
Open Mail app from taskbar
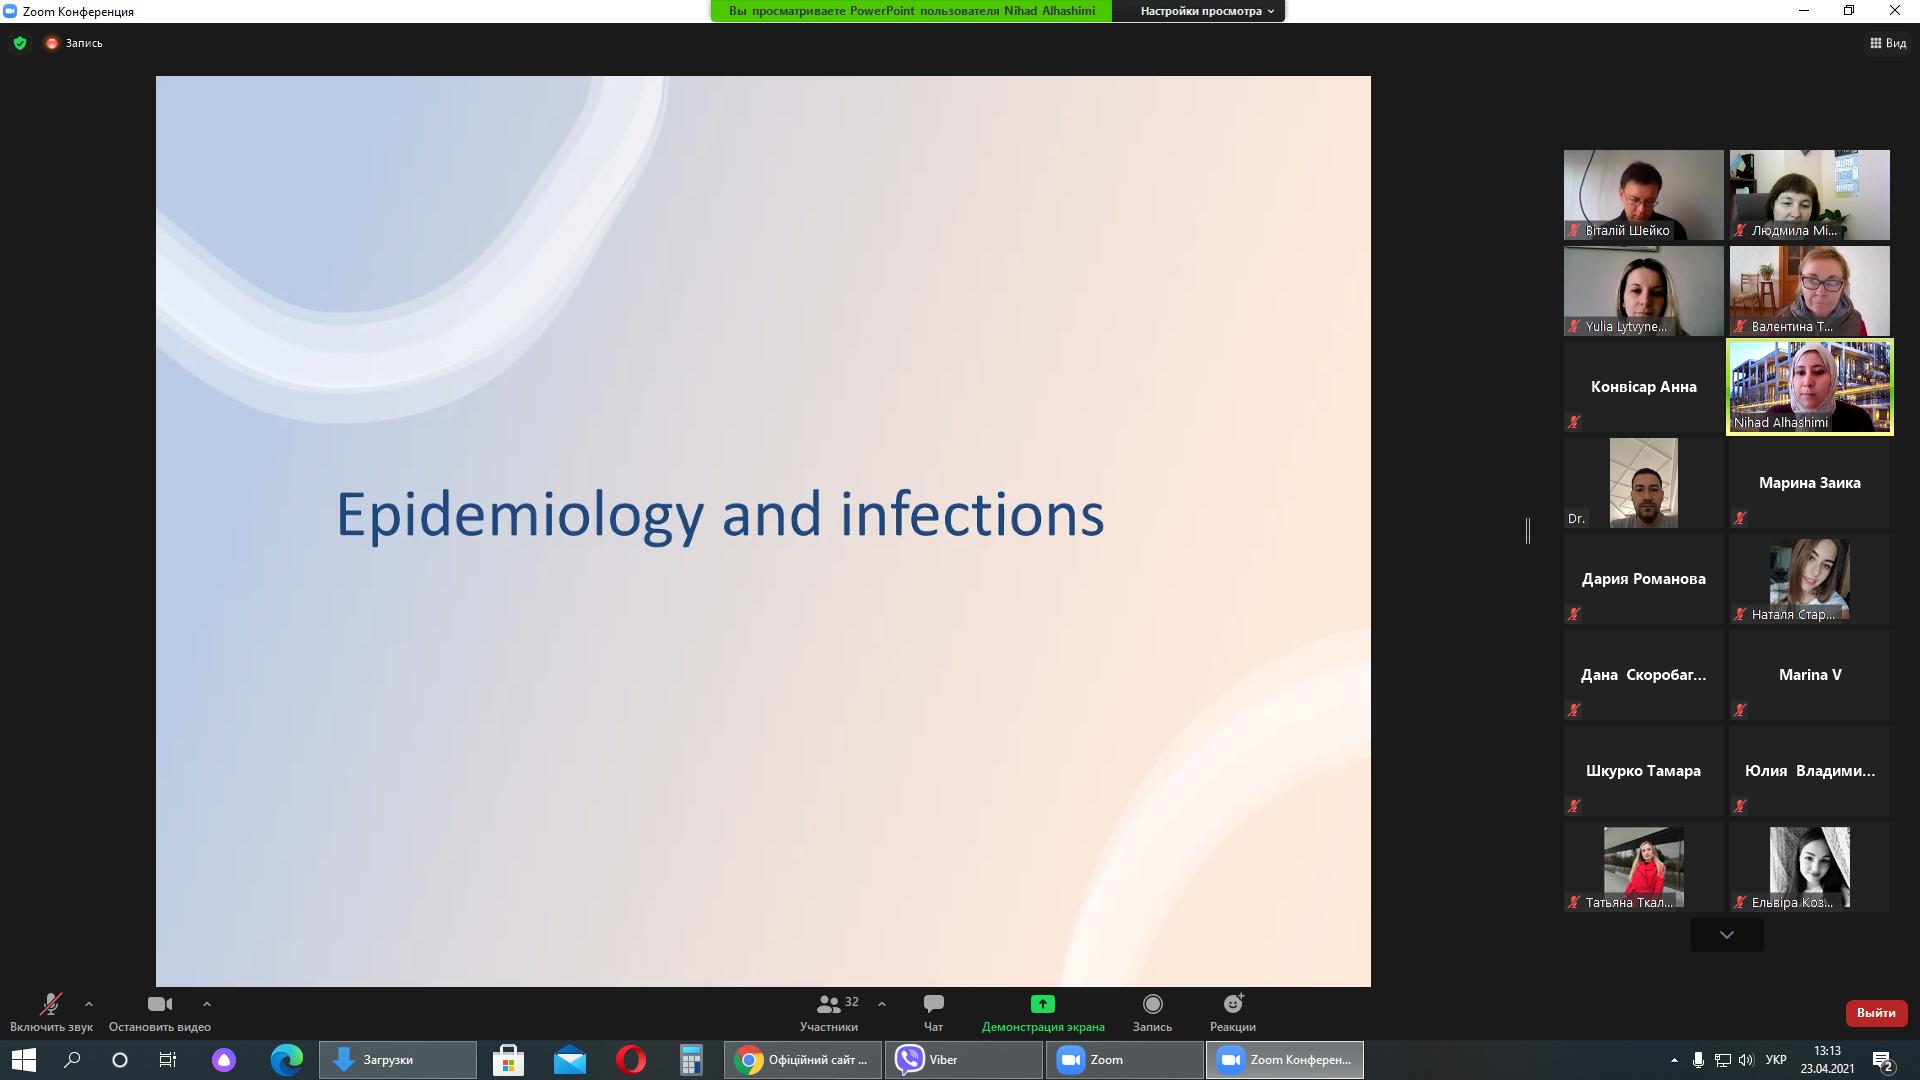(x=570, y=1060)
